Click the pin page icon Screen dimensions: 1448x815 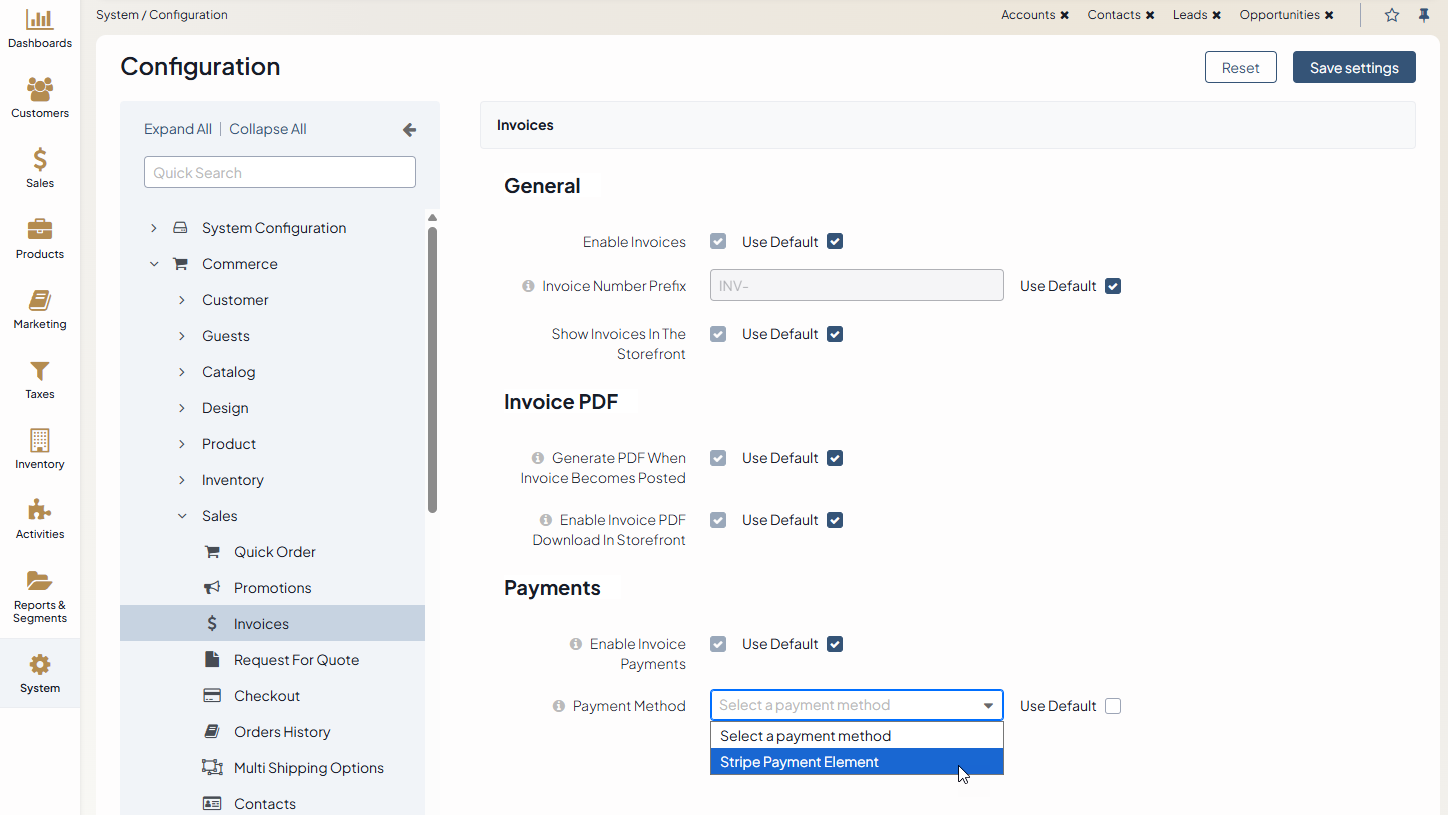click(x=1424, y=15)
